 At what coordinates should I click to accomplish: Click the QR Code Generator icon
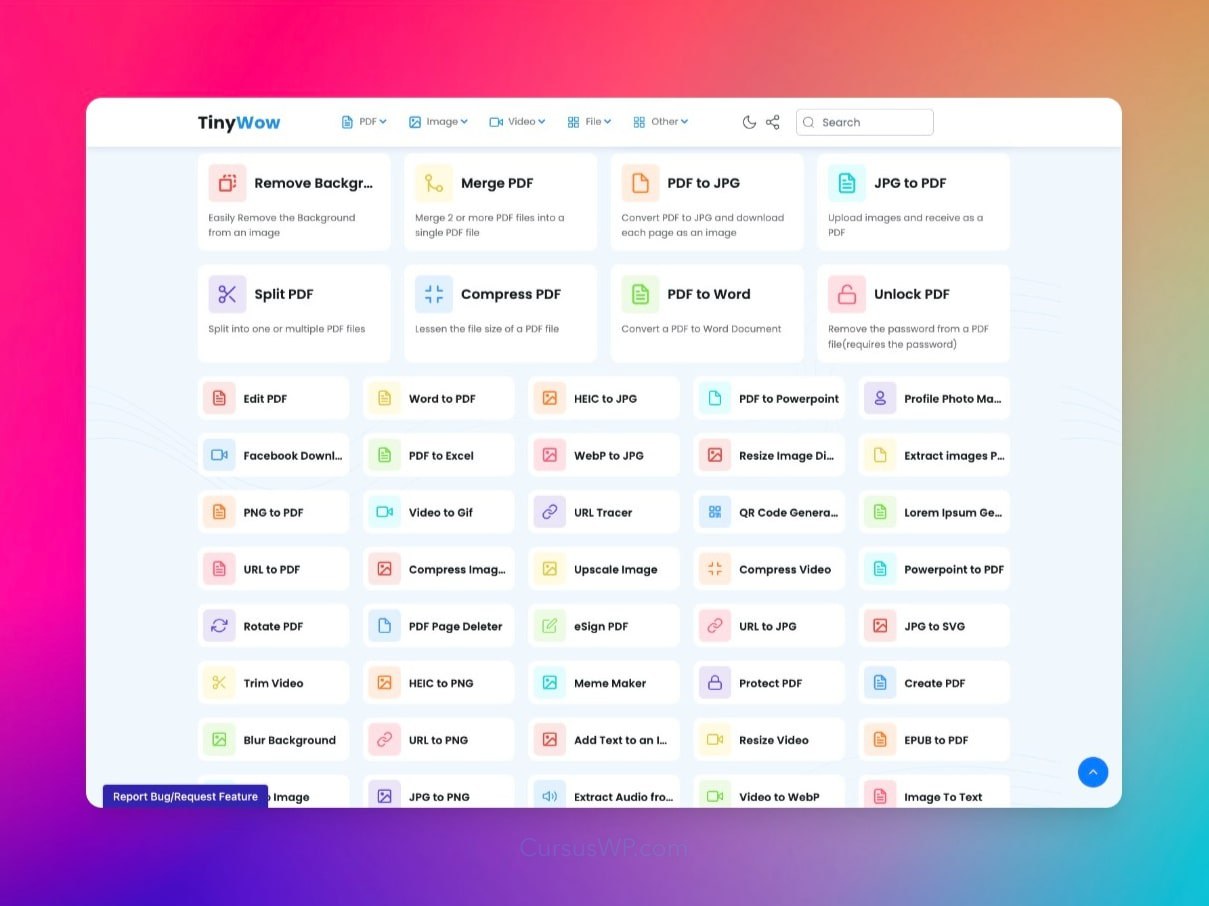pyautogui.click(x=715, y=512)
